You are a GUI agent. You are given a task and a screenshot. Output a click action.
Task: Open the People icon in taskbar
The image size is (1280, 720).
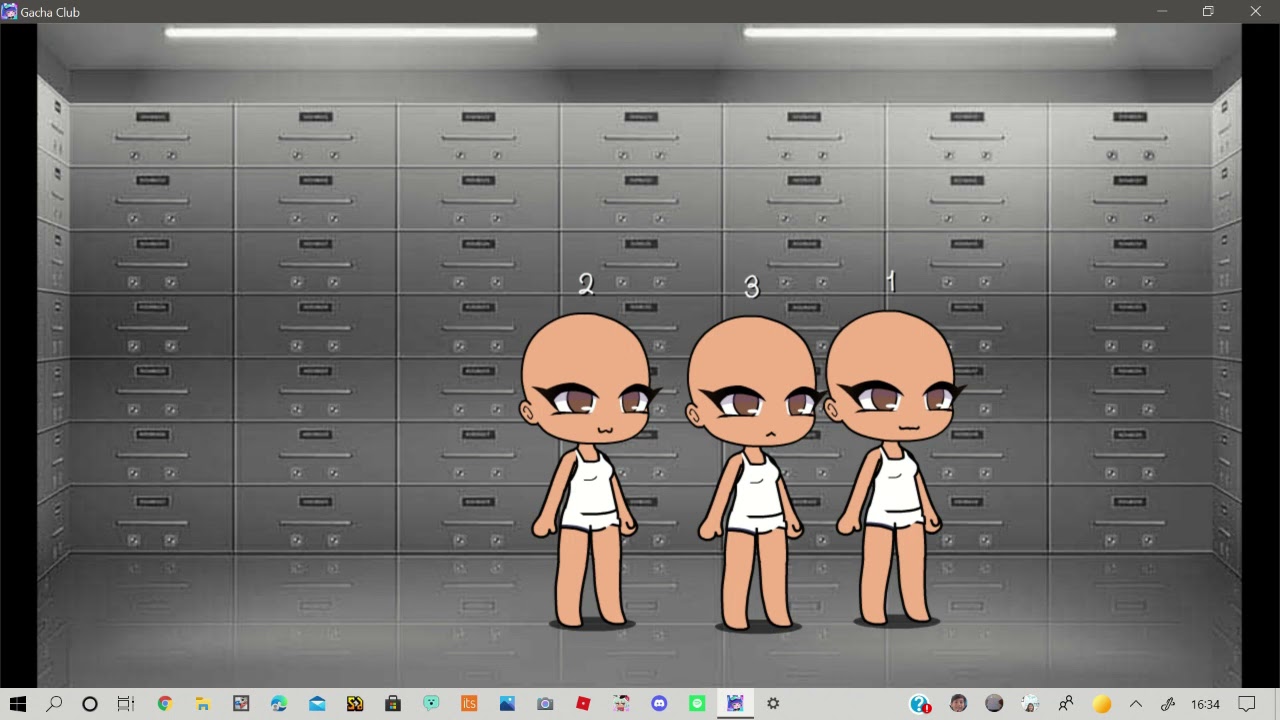pyautogui.click(x=1066, y=704)
